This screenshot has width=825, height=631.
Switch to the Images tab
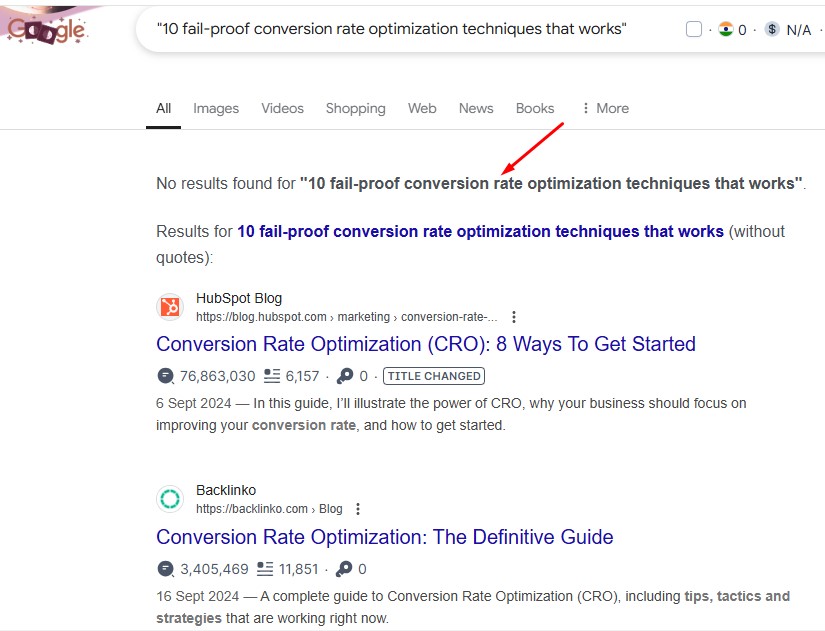coord(216,108)
